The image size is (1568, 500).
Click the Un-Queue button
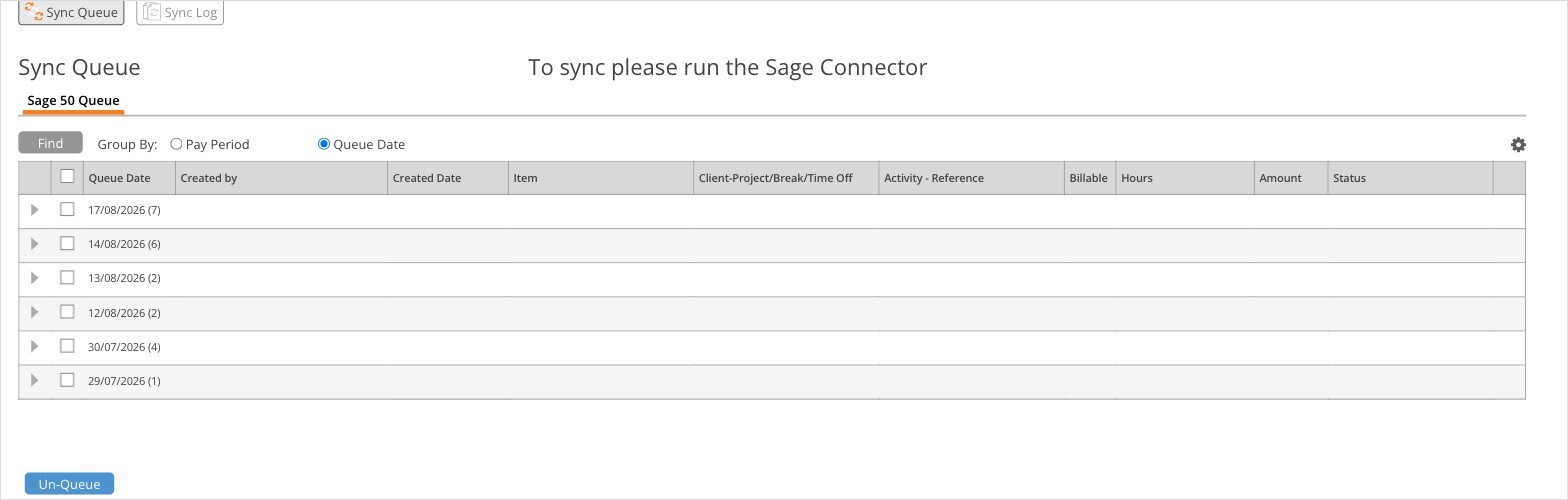pyautogui.click(x=69, y=484)
